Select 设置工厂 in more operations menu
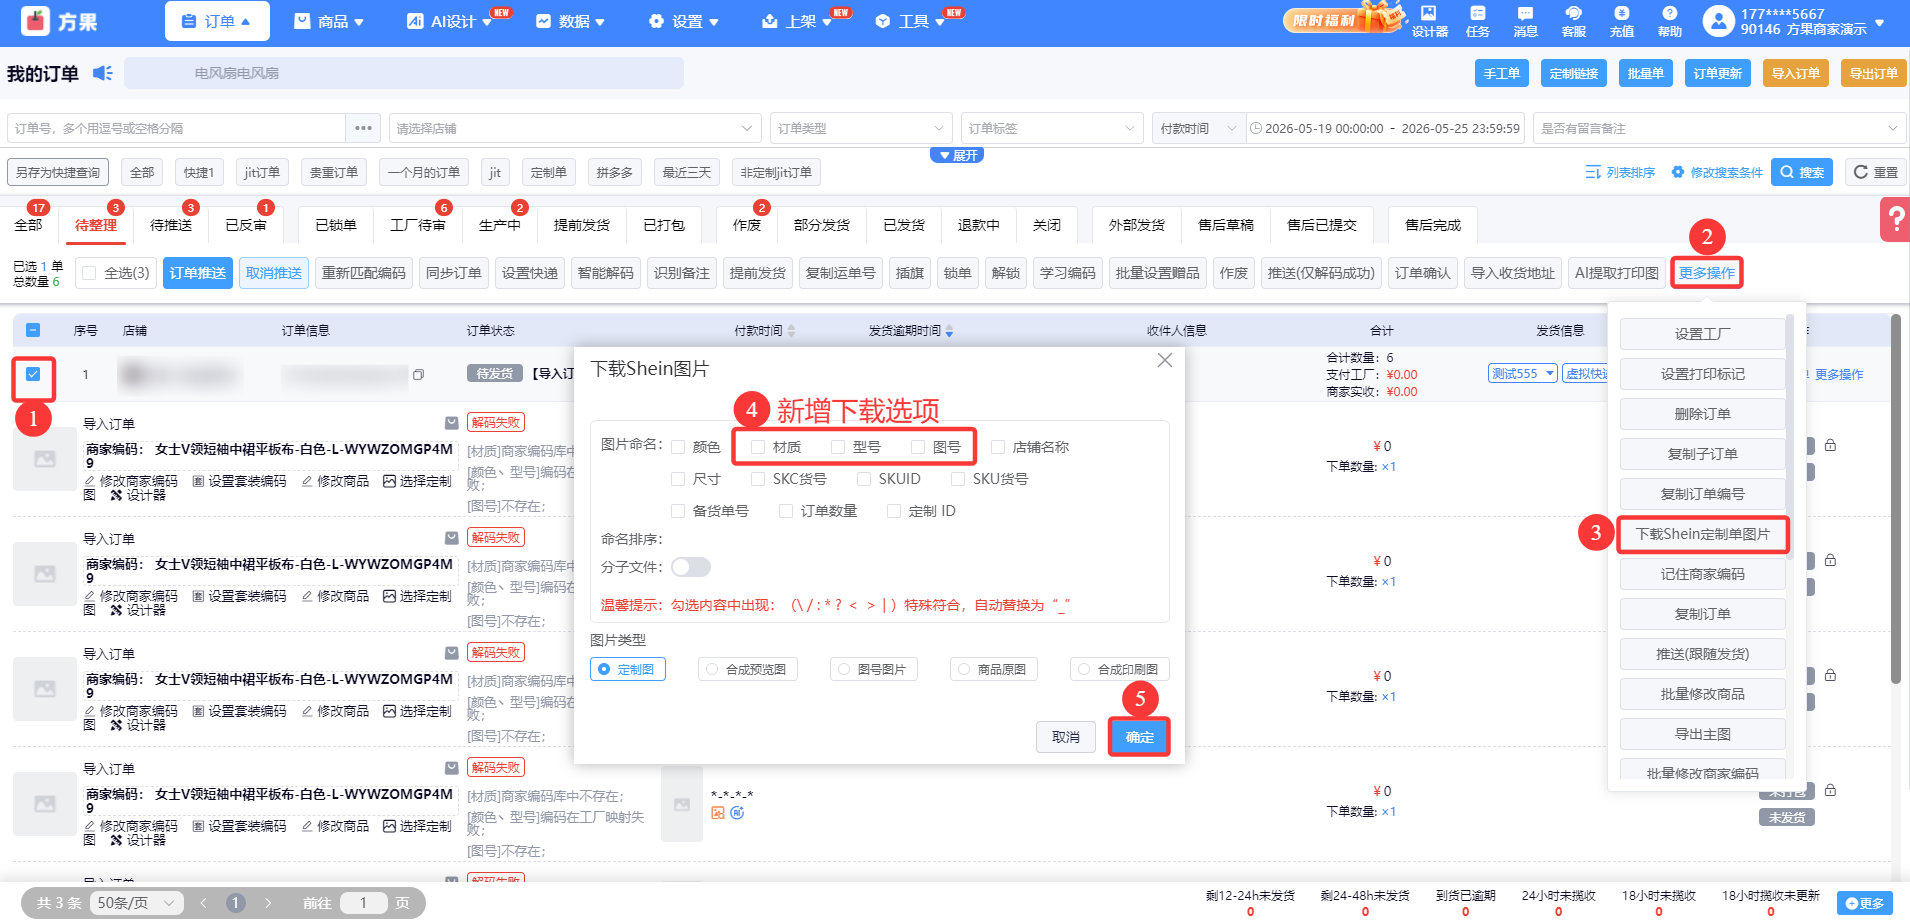Image resolution: width=1910 pixels, height=922 pixels. (1702, 334)
